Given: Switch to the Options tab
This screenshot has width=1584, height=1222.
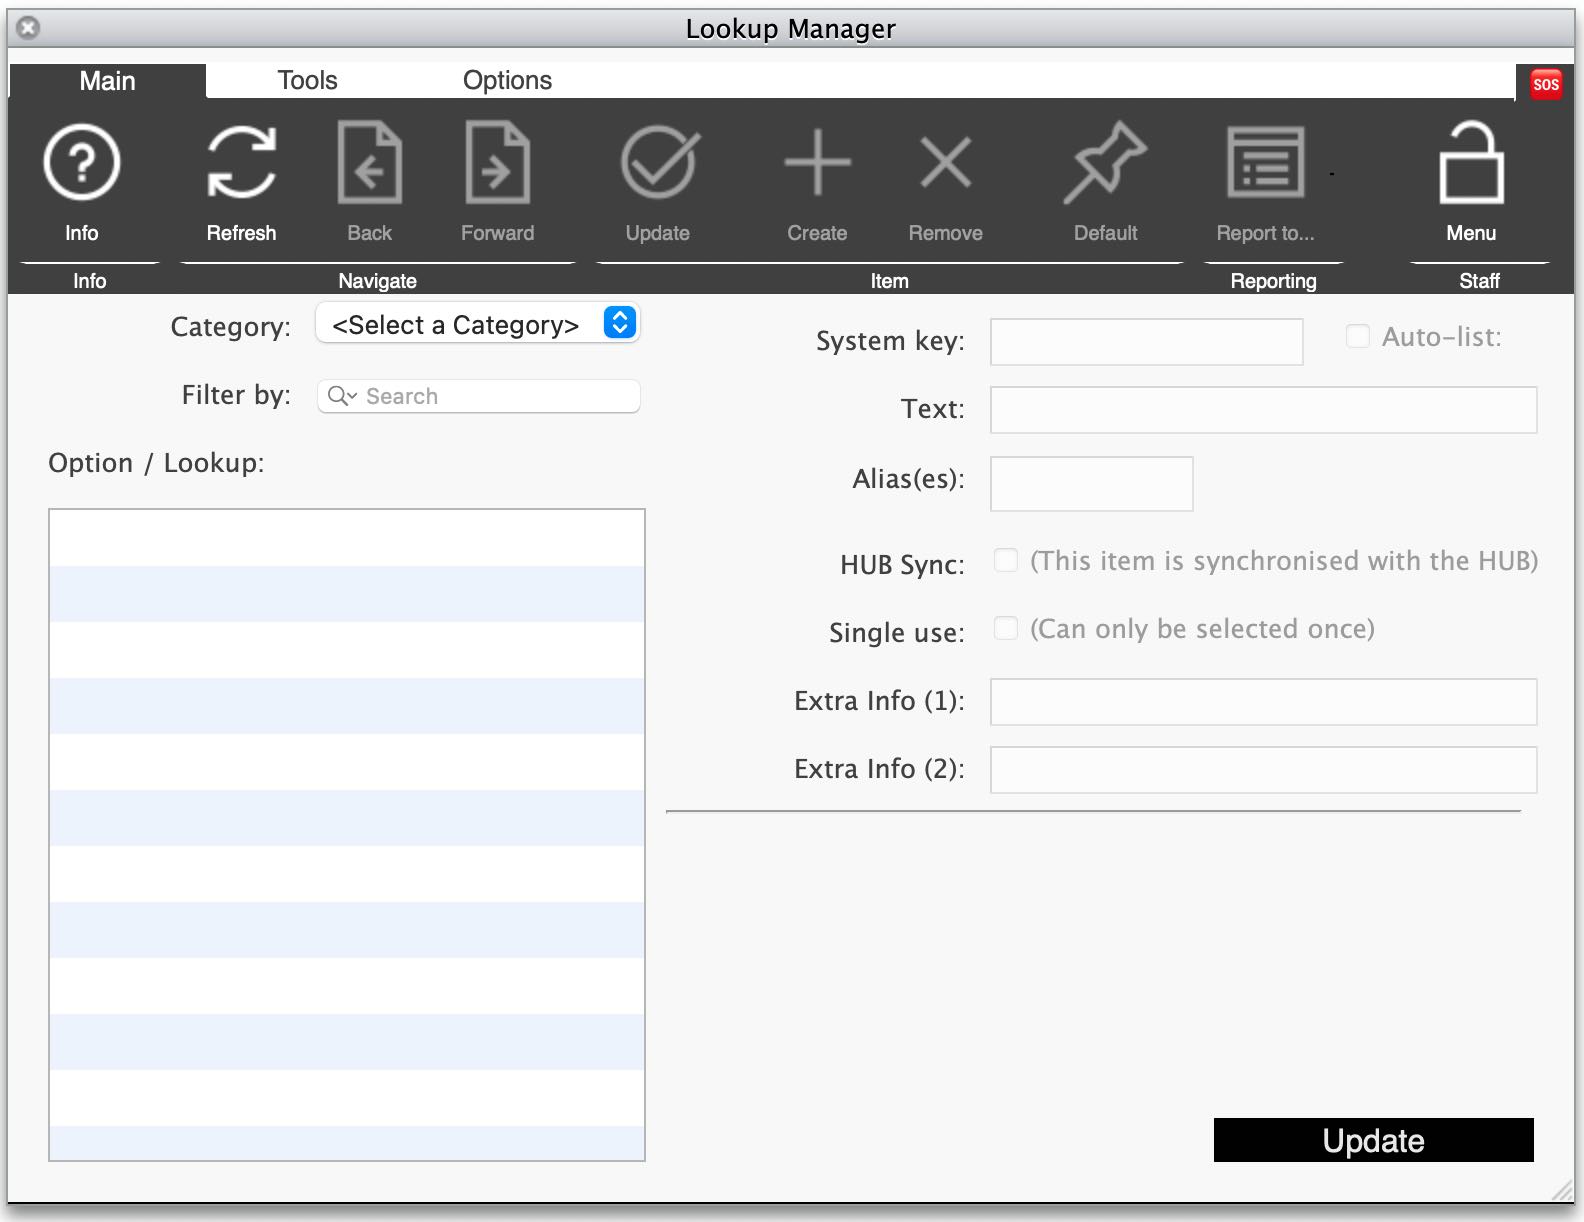Looking at the screenshot, I should tap(507, 81).
